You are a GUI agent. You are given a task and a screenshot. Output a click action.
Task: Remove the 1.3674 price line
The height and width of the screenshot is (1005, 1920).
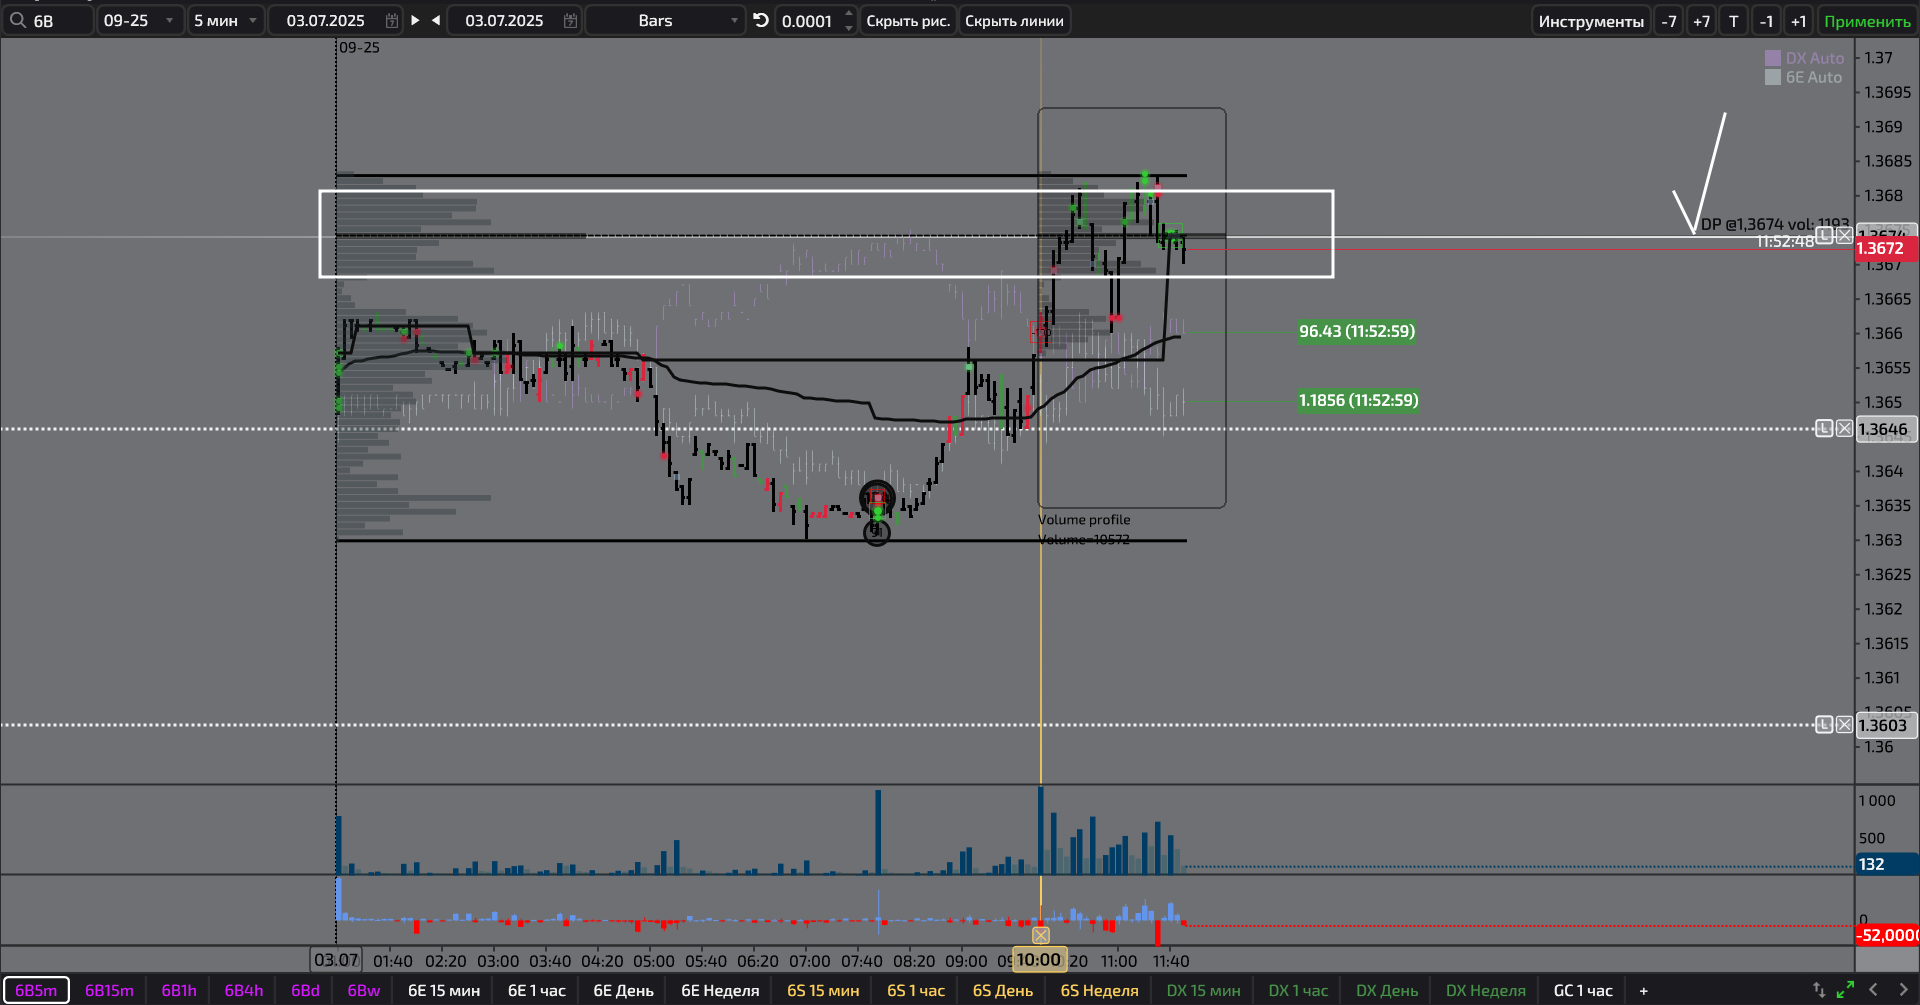[1844, 235]
